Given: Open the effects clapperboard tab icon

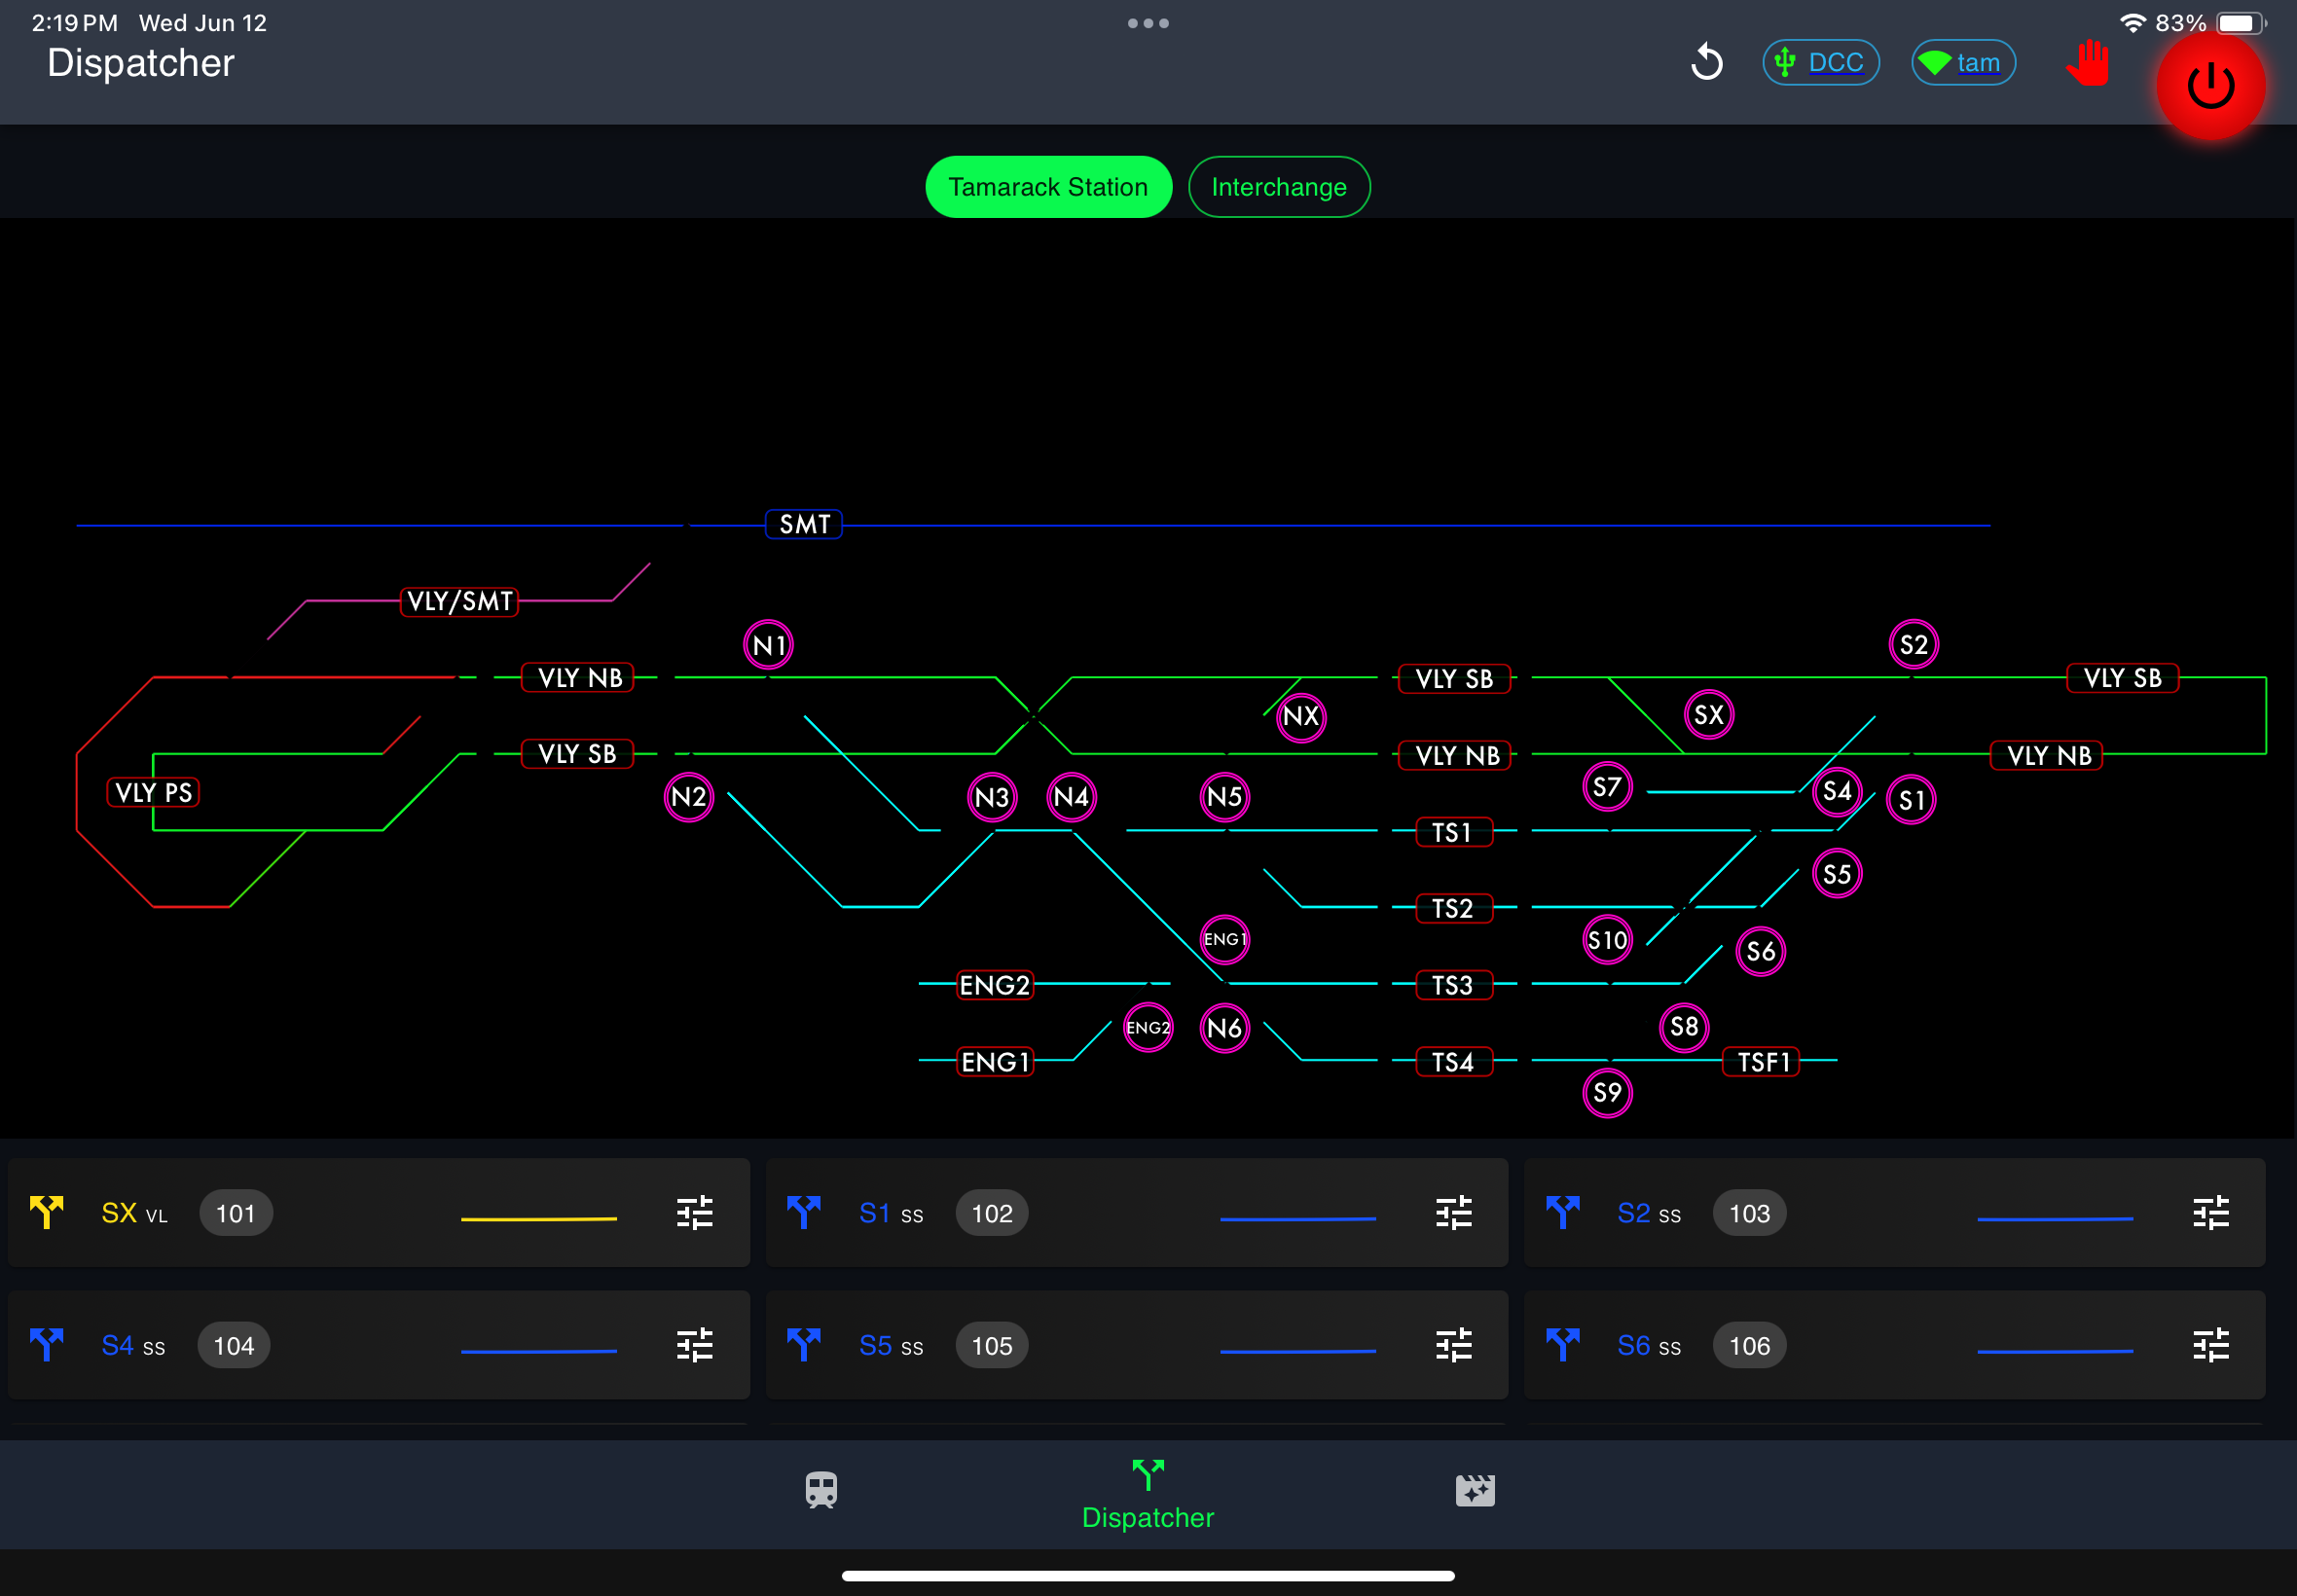Looking at the screenshot, I should pos(1474,1490).
